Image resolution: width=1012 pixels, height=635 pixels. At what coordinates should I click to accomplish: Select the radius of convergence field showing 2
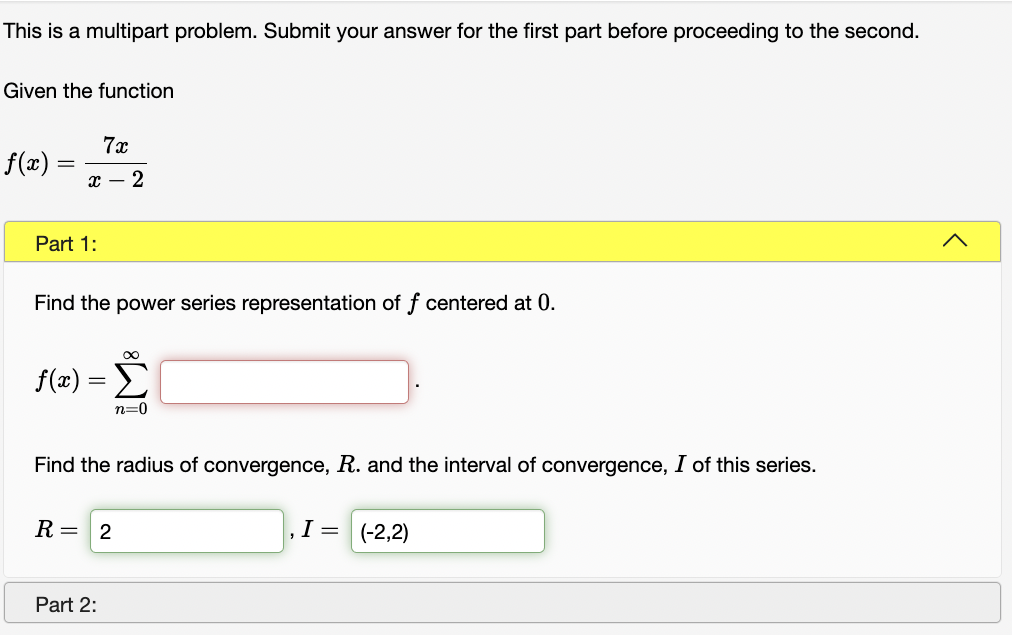(186, 530)
